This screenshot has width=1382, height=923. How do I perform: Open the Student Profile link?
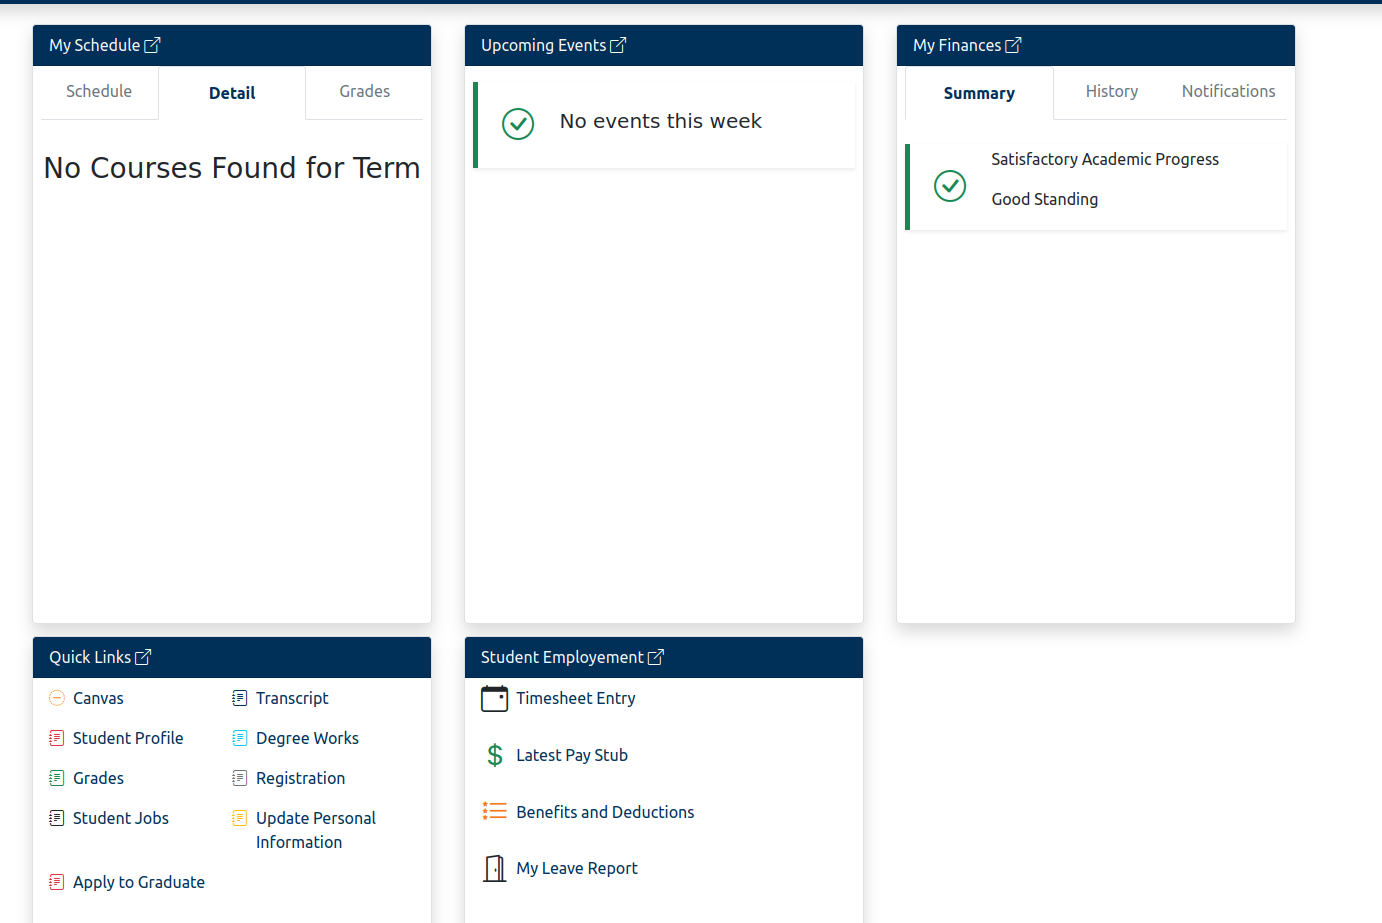(128, 738)
